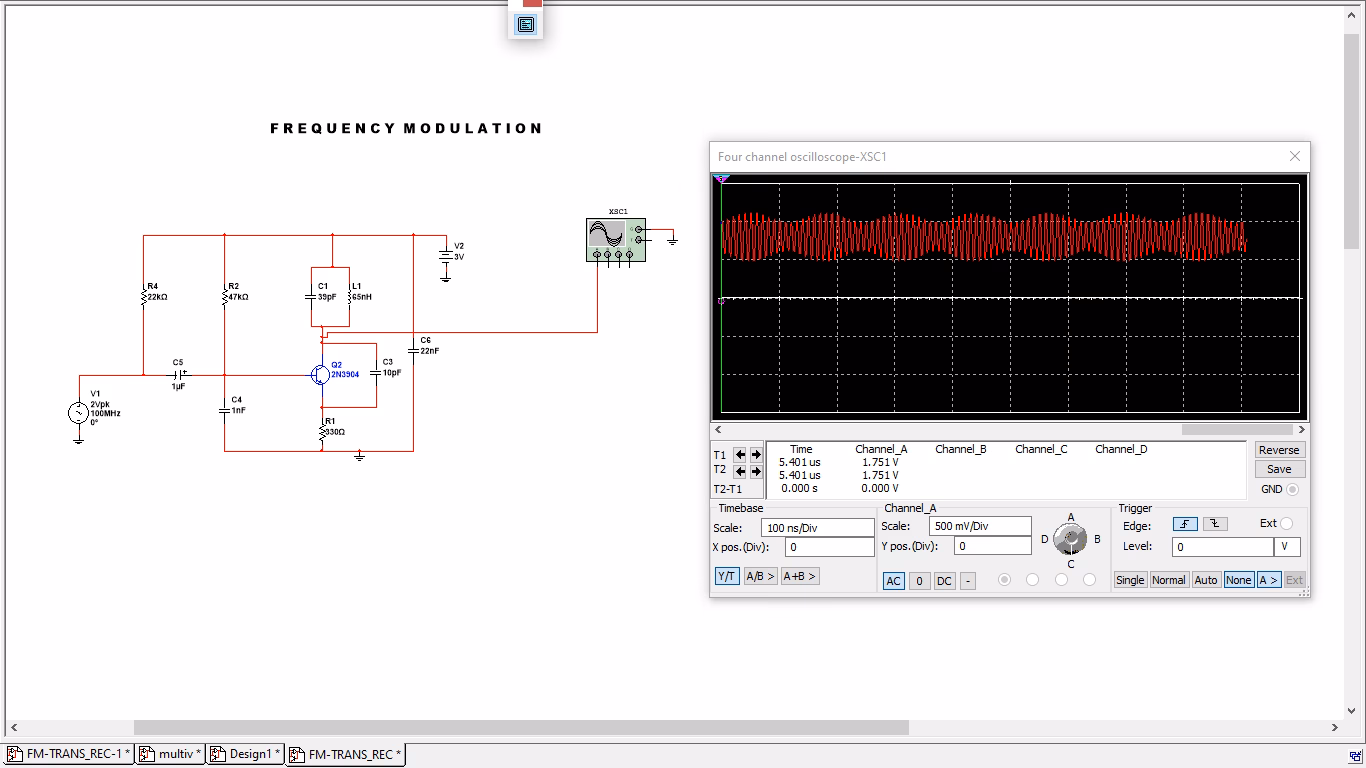Click the channel selector knob
The width and height of the screenshot is (1366, 768).
pos(1070,540)
